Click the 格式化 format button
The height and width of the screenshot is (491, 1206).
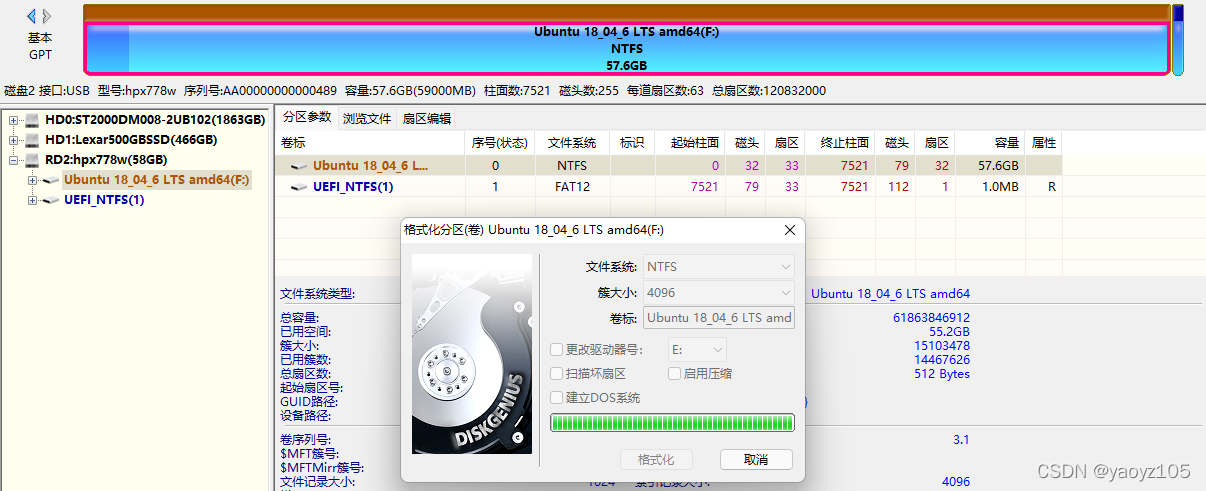[x=656, y=459]
